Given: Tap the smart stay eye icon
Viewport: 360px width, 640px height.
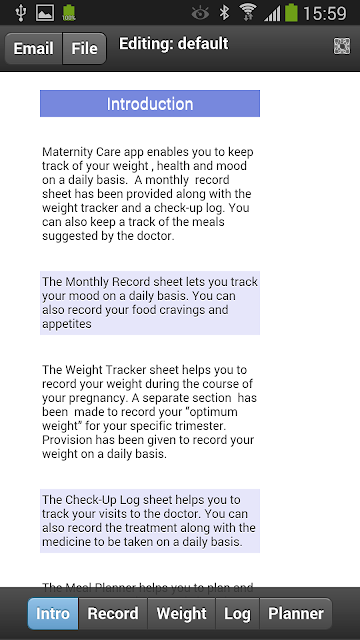Looking at the screenshot, I should (x=200, y=13).
